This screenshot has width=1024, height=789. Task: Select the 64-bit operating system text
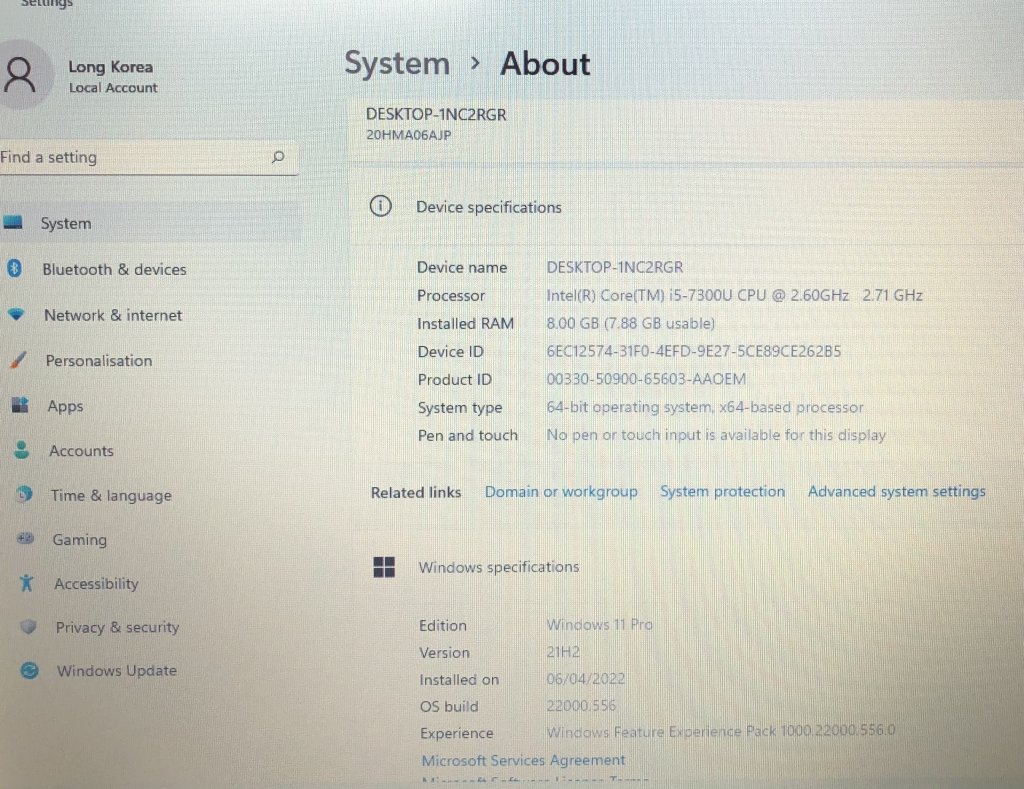point(705,407)
